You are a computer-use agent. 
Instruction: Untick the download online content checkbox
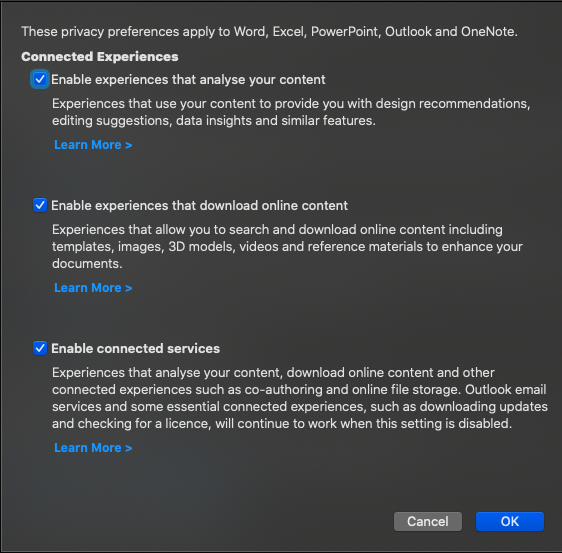(40, 205)
